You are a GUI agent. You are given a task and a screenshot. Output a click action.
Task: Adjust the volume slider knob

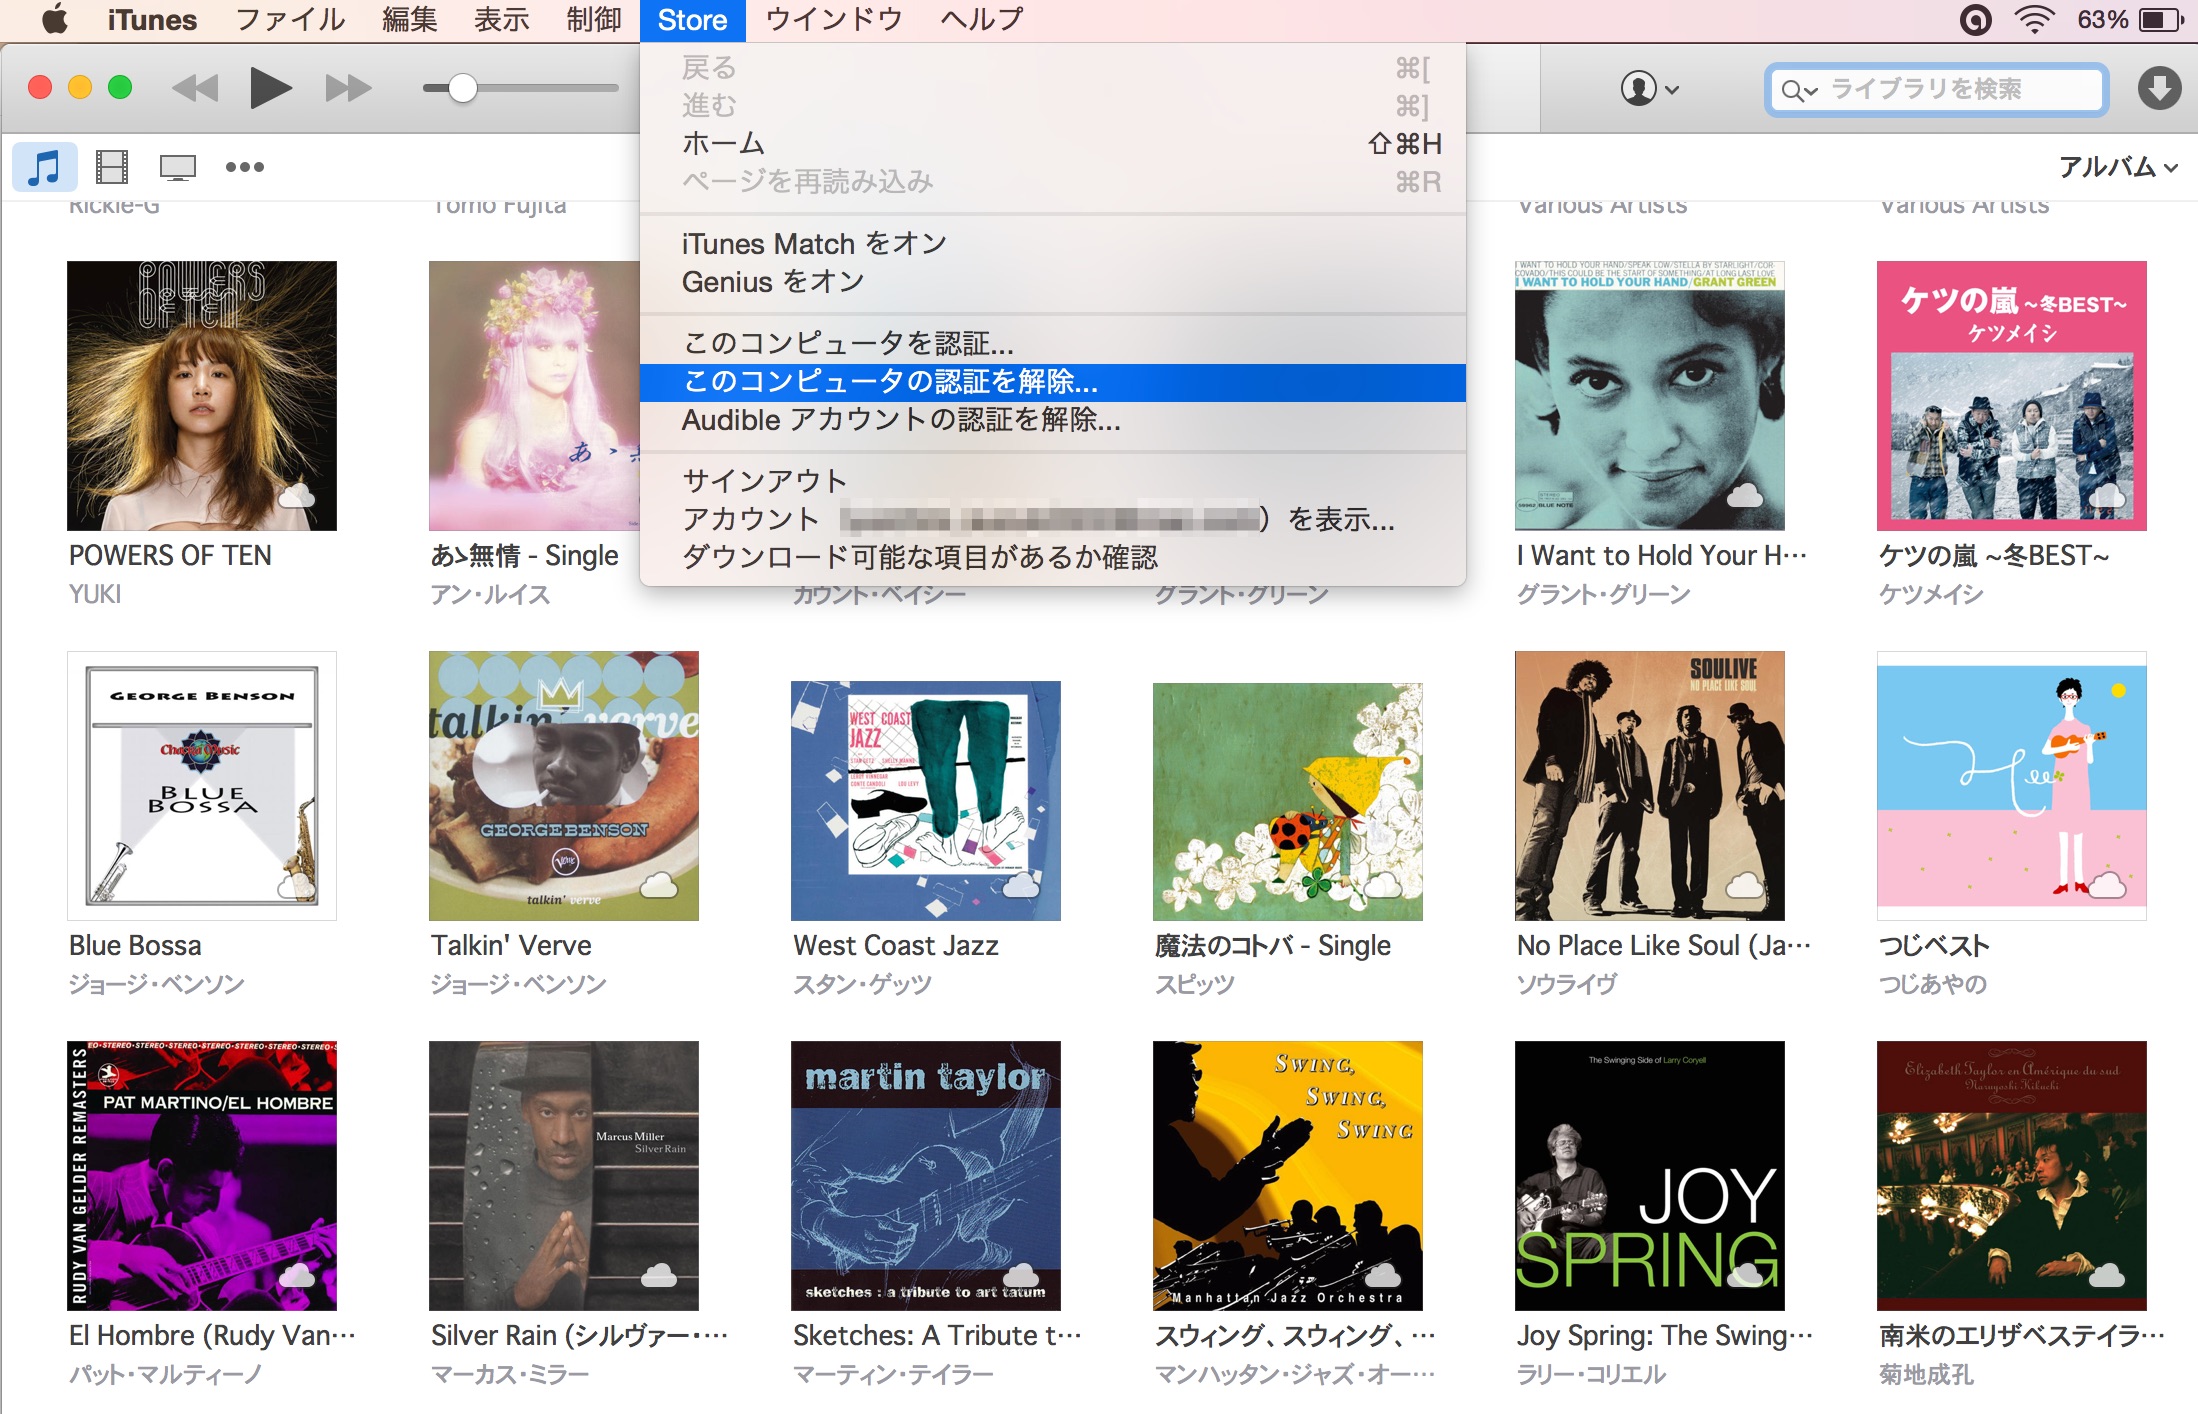point(462,88)
